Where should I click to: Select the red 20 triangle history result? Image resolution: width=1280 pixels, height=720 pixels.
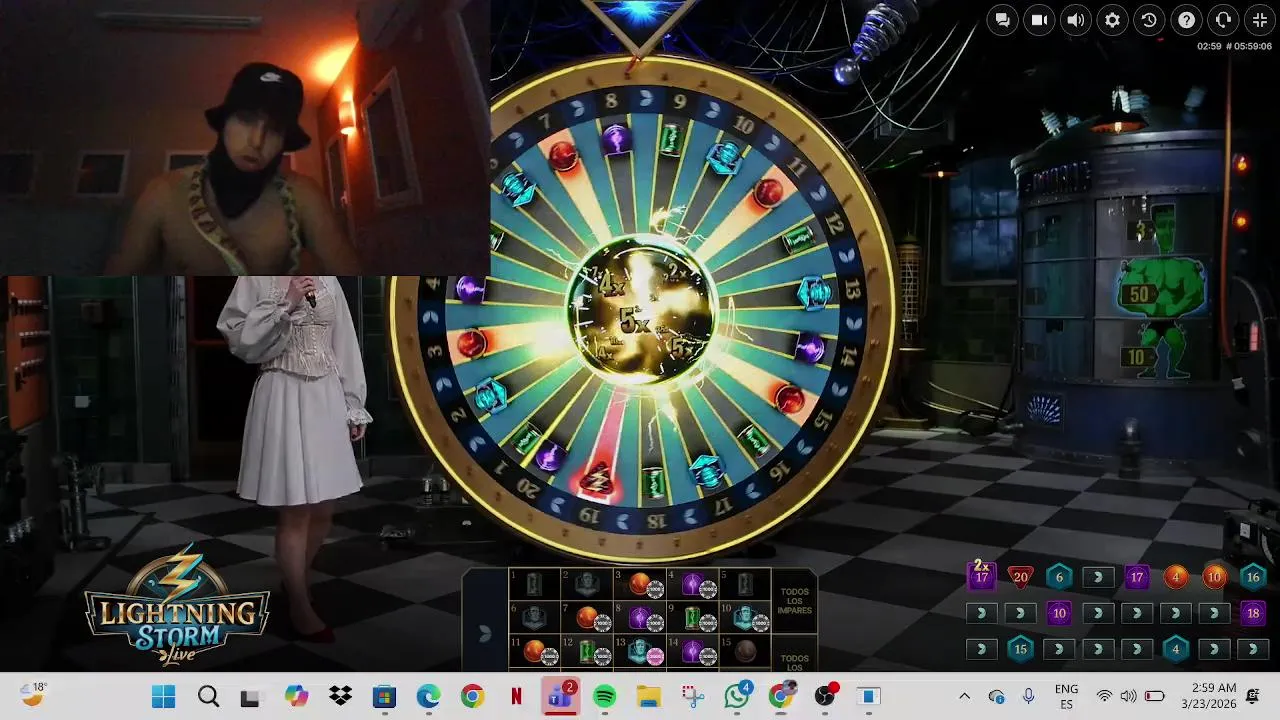[1020, 577]
